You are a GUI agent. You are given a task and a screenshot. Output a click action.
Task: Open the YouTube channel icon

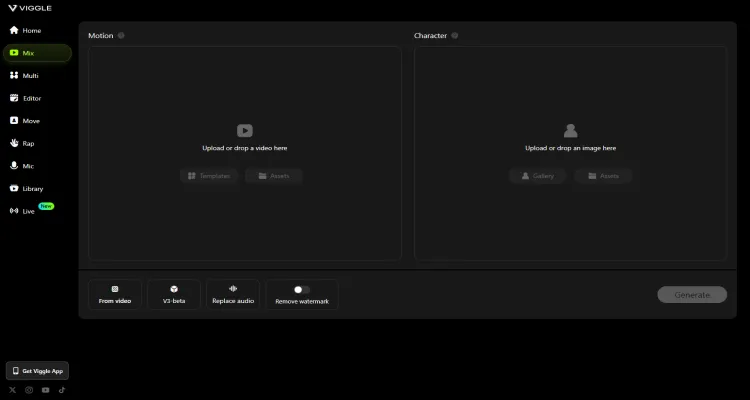tap(45, 390)
